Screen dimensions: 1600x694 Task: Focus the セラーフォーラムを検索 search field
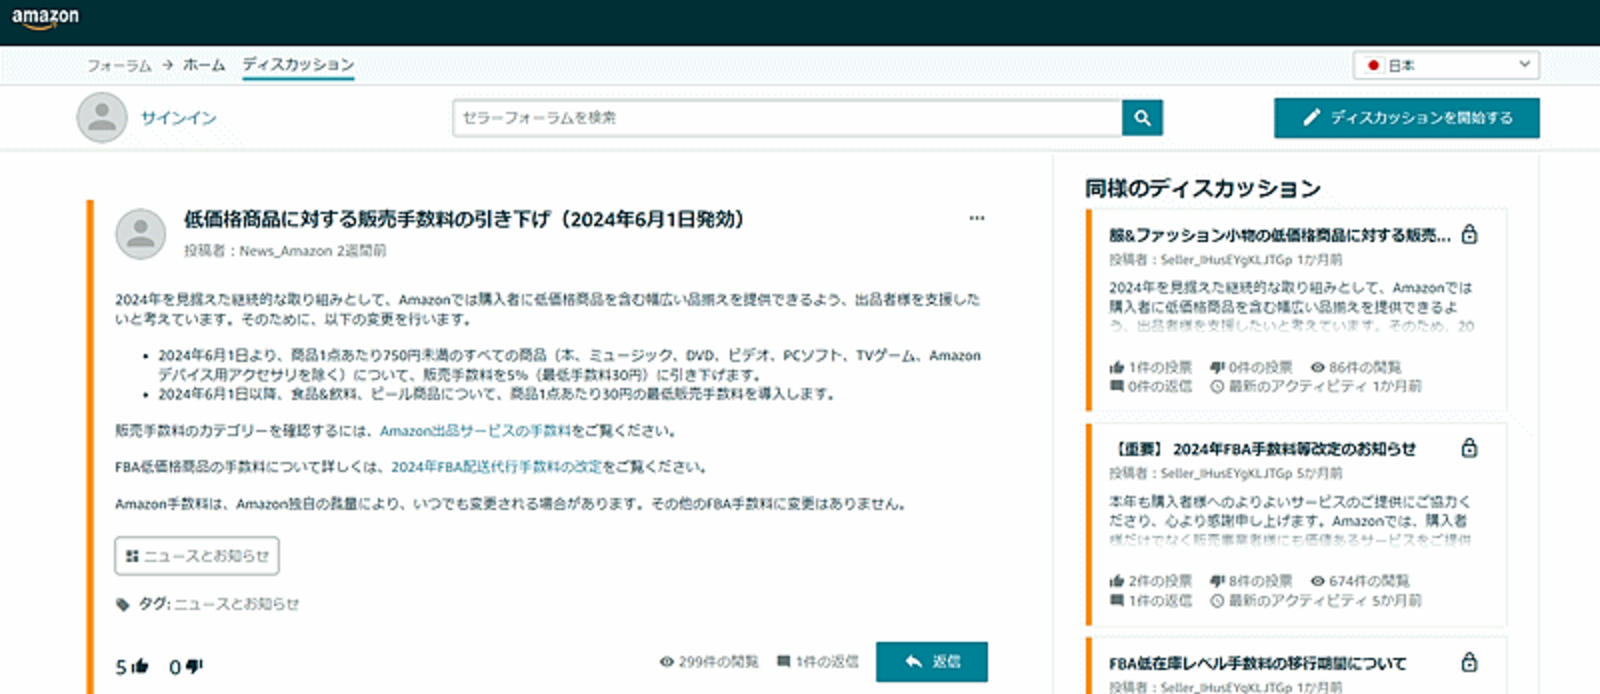tap(787, 118)
